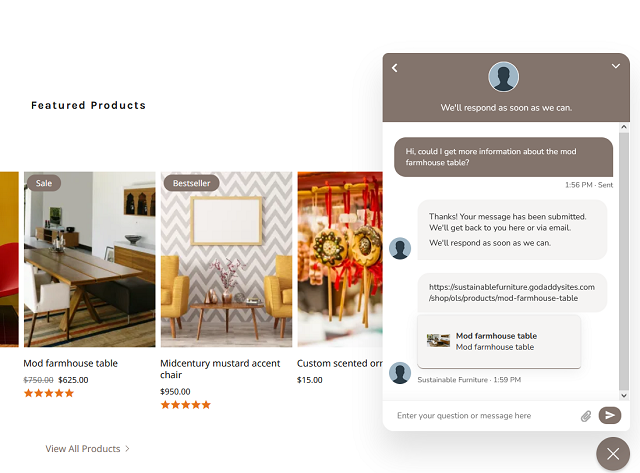Click the star rating under Mod farmhouse table
Image resolution: width=640 pixels, height=473 pixels.
click(49, 393)
